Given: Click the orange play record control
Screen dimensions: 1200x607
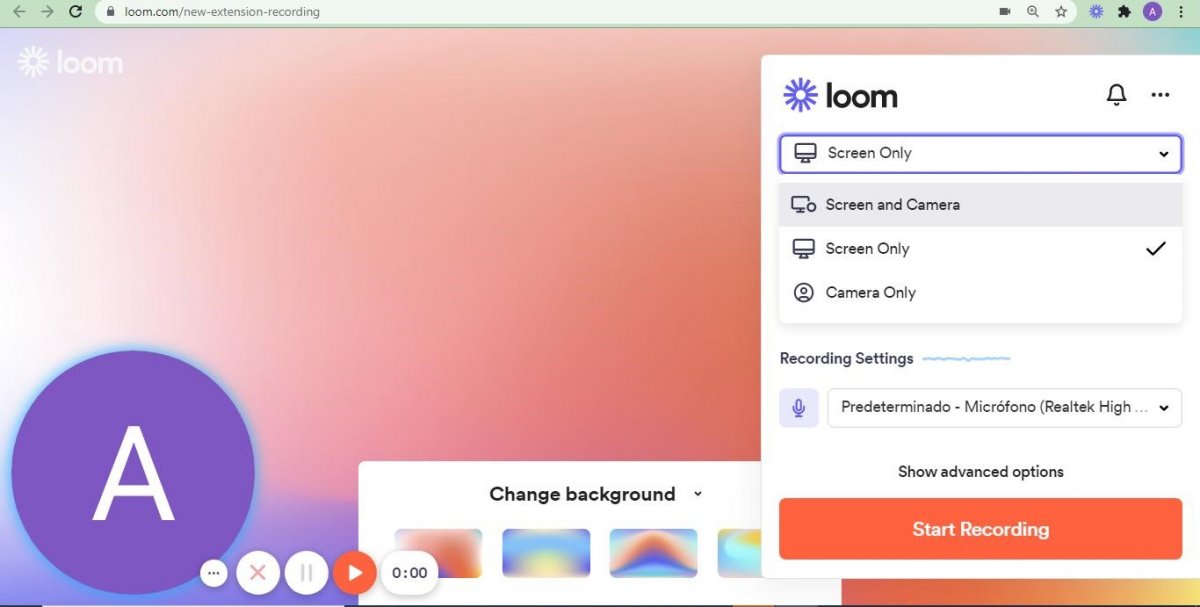Looking at the screenshot, I should click(x=354, y=573).
